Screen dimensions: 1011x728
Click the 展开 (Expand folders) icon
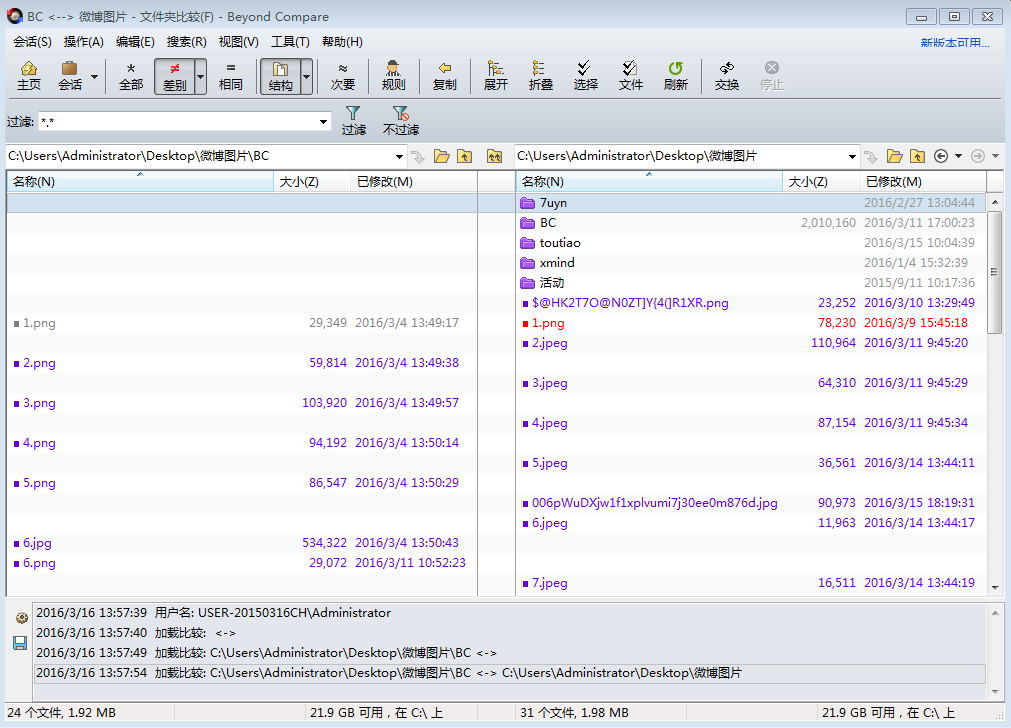pos(494,76)
